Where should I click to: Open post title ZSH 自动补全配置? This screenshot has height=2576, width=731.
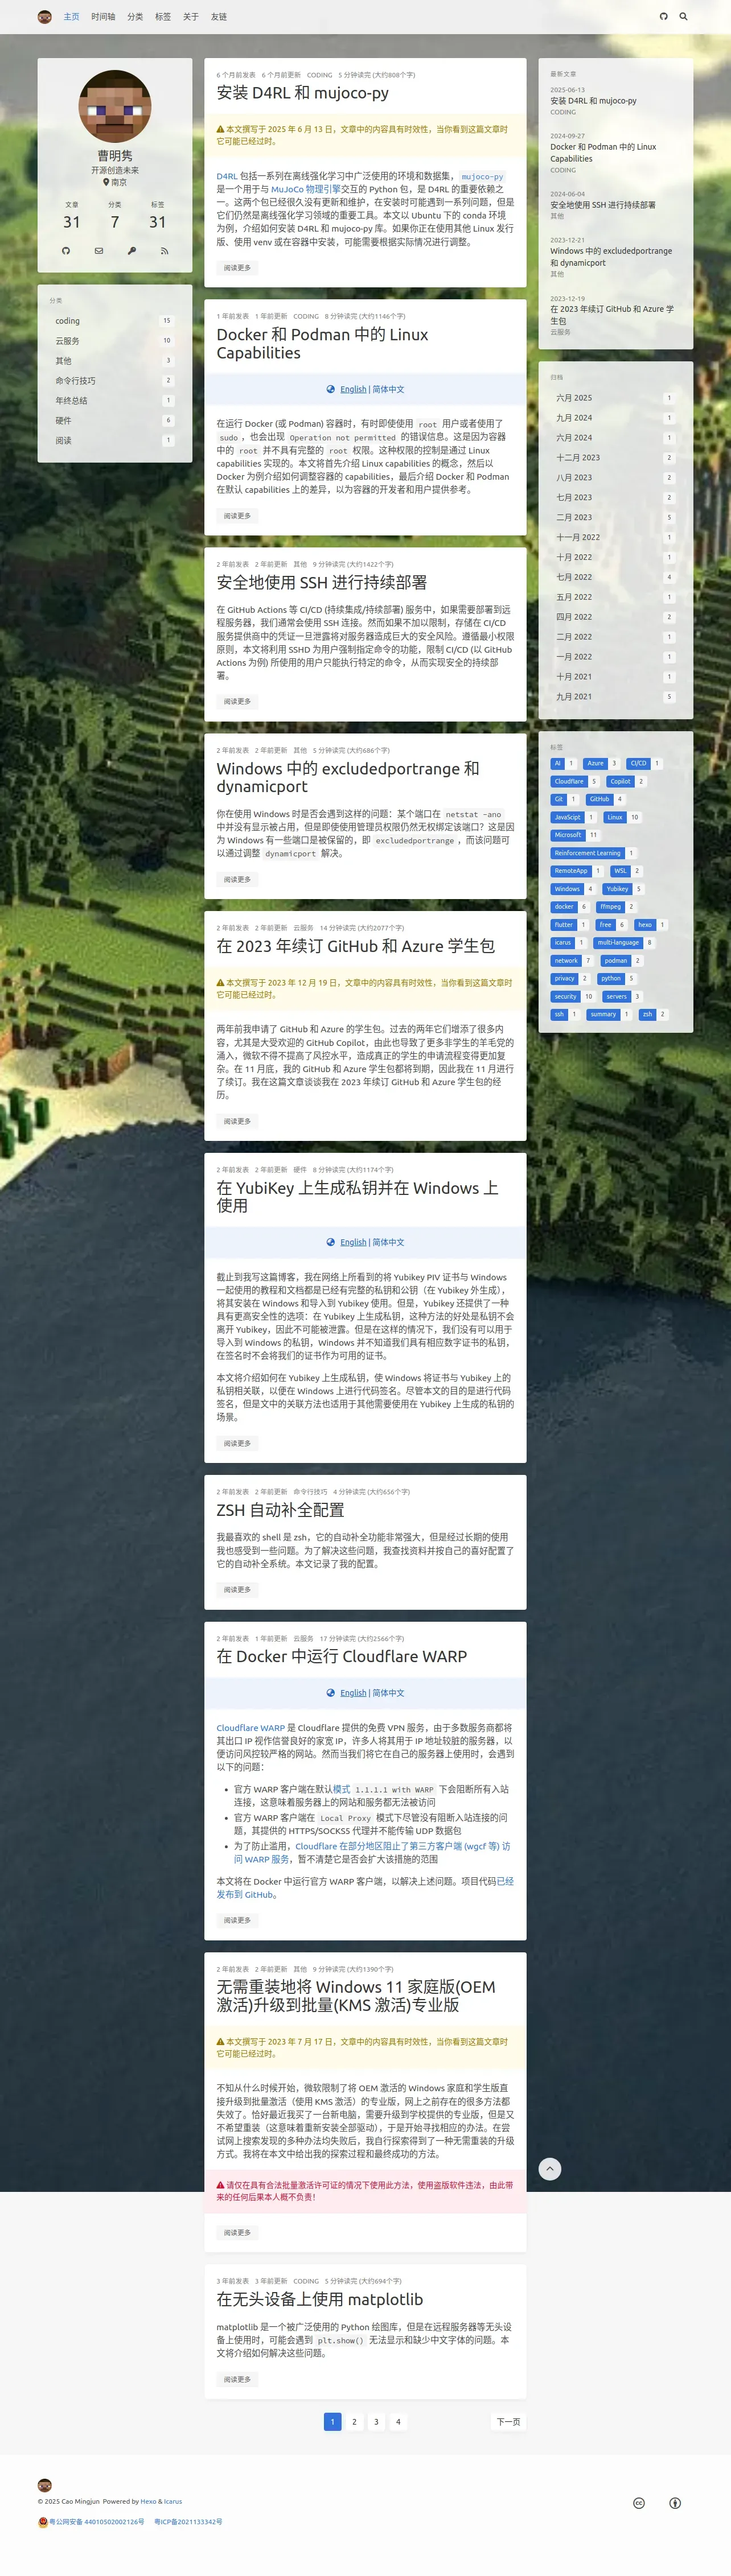(281, 1510)
